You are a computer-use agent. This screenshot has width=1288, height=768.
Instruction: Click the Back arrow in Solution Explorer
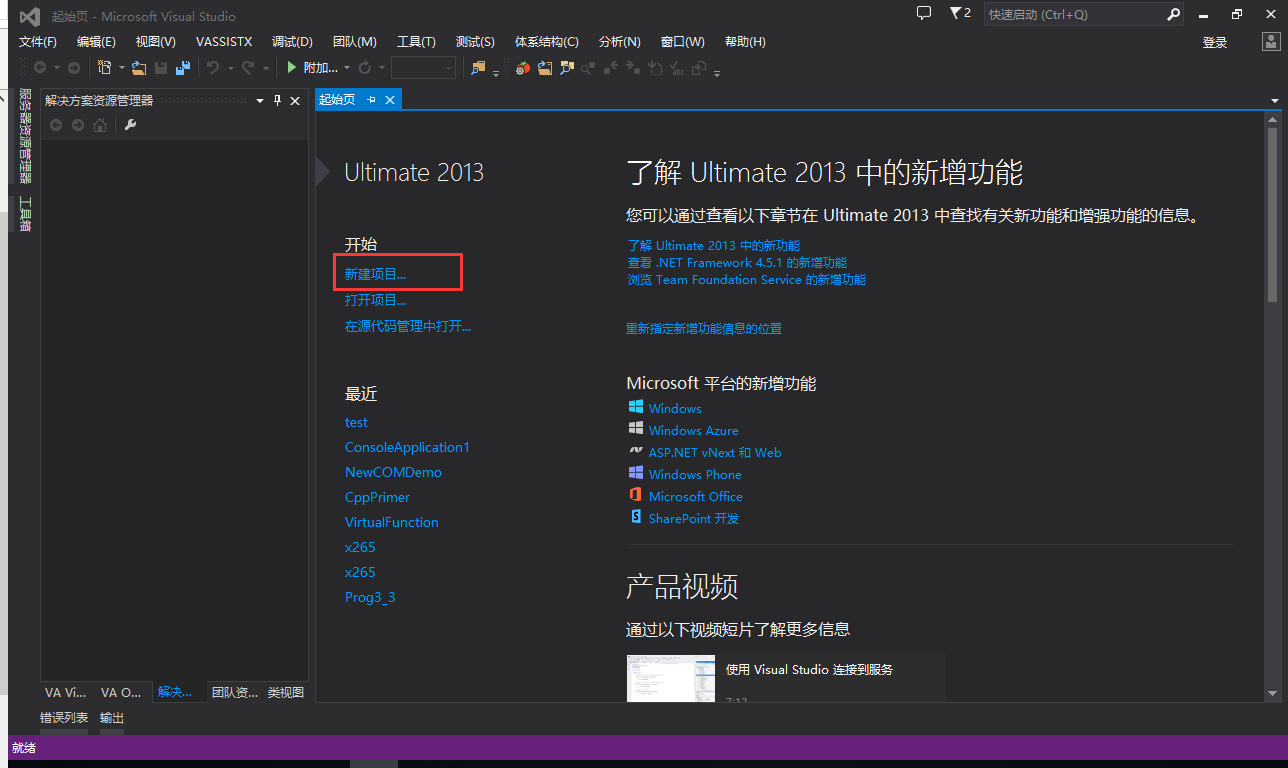pyautogui.click(x=56, y=125)
